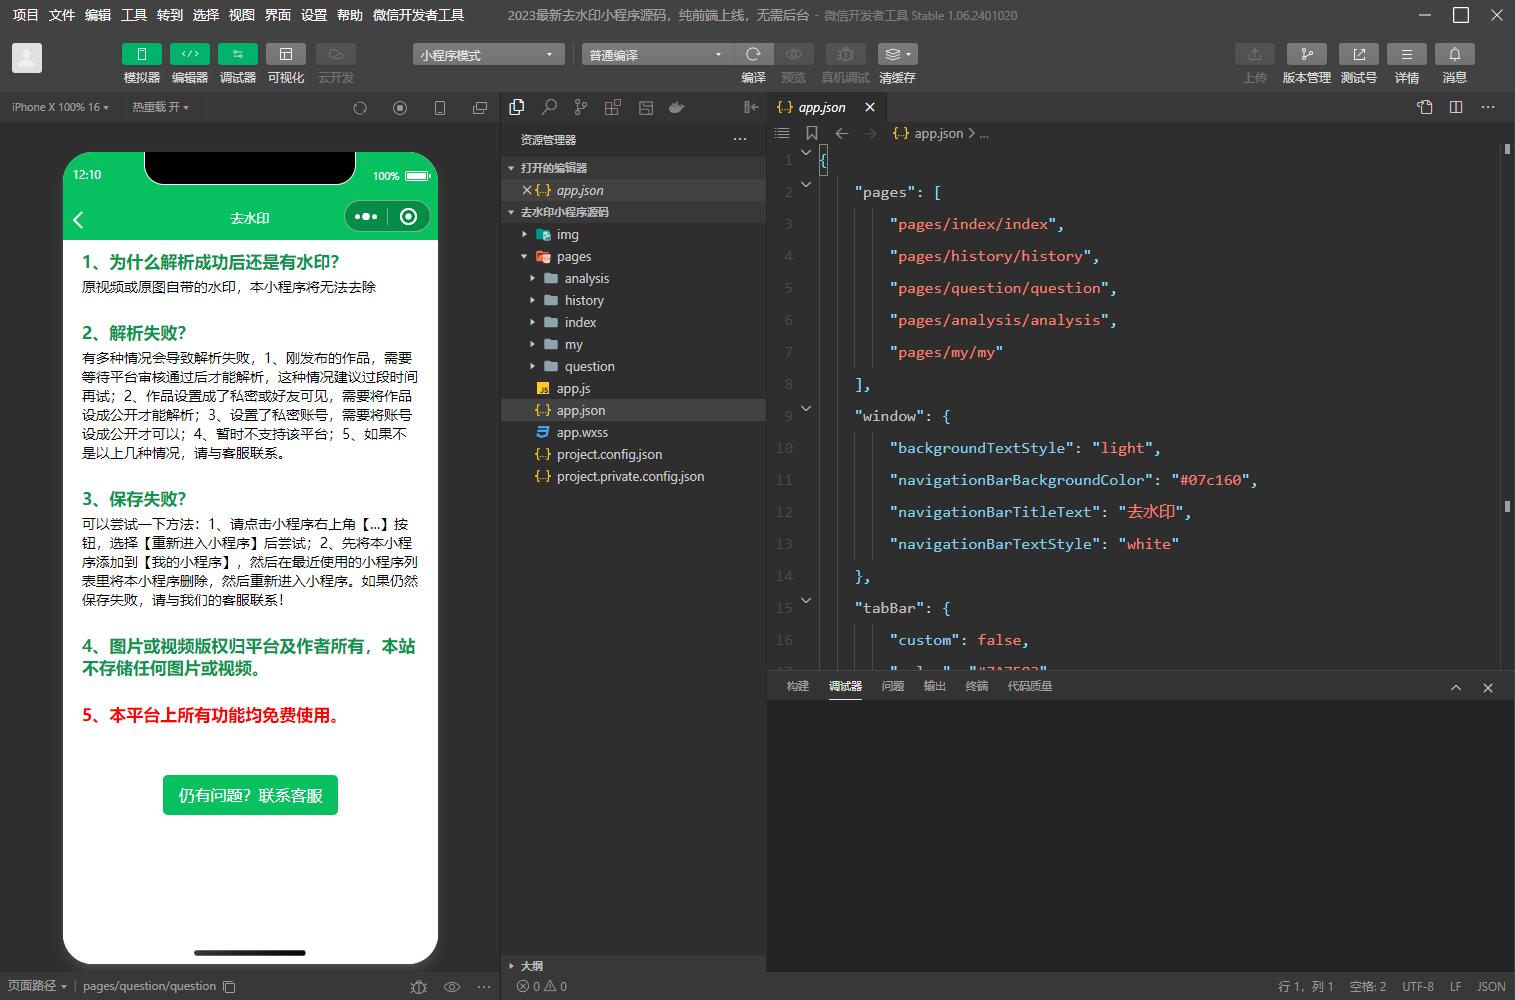Open the page path (页面路径) dropdown

click(37, 986)
